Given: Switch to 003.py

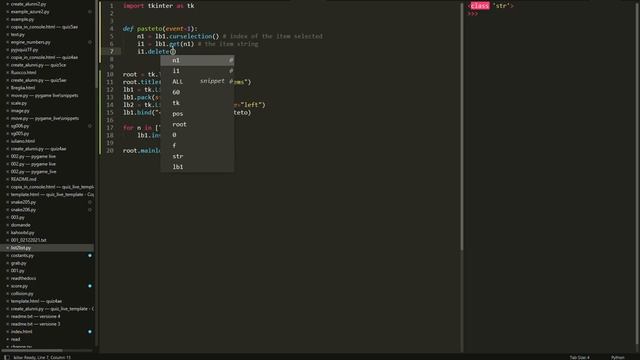Looking at the screenshot, I should click(18, 218).
